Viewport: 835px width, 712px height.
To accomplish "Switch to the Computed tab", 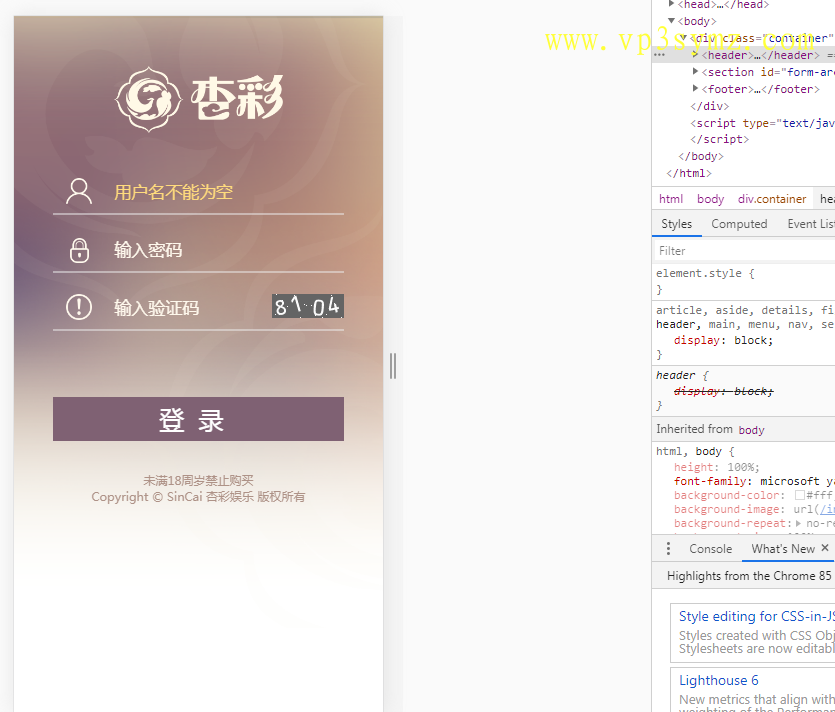I will [x=739, y=224].
